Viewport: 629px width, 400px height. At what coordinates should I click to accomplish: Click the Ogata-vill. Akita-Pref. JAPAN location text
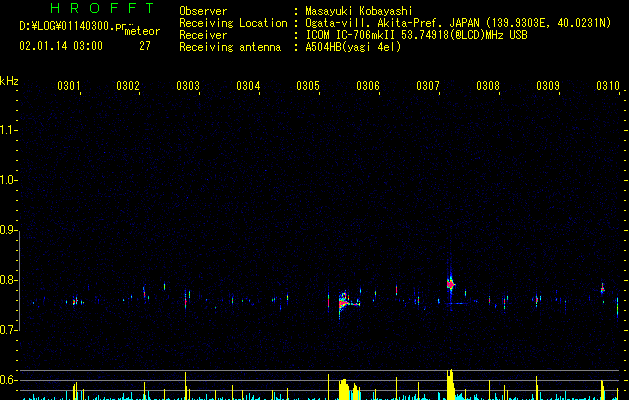pyautogui.click(x=458, y=23)
